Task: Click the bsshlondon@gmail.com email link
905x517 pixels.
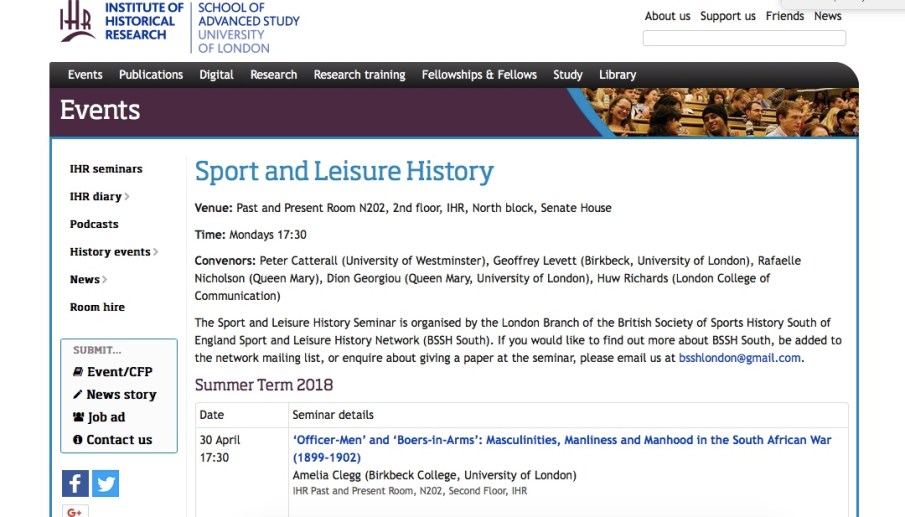Action: click(x=740, y=358)
